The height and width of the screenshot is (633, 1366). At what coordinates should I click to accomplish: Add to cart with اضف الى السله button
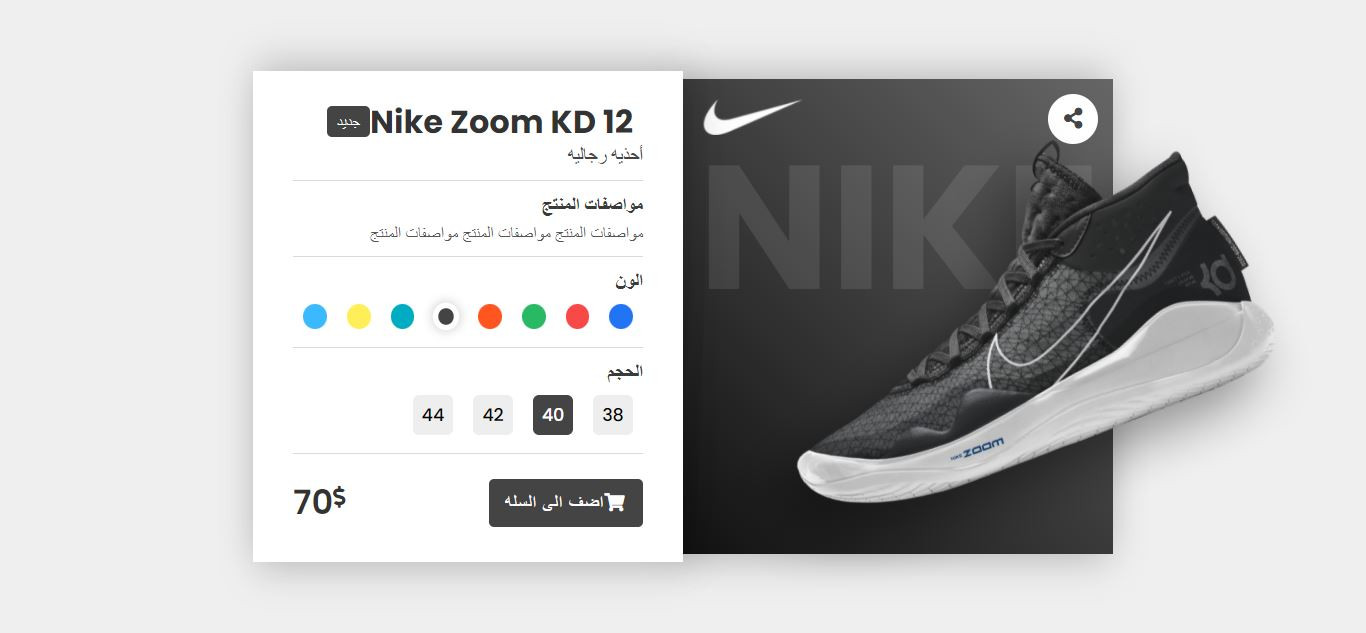coord(566,503)
